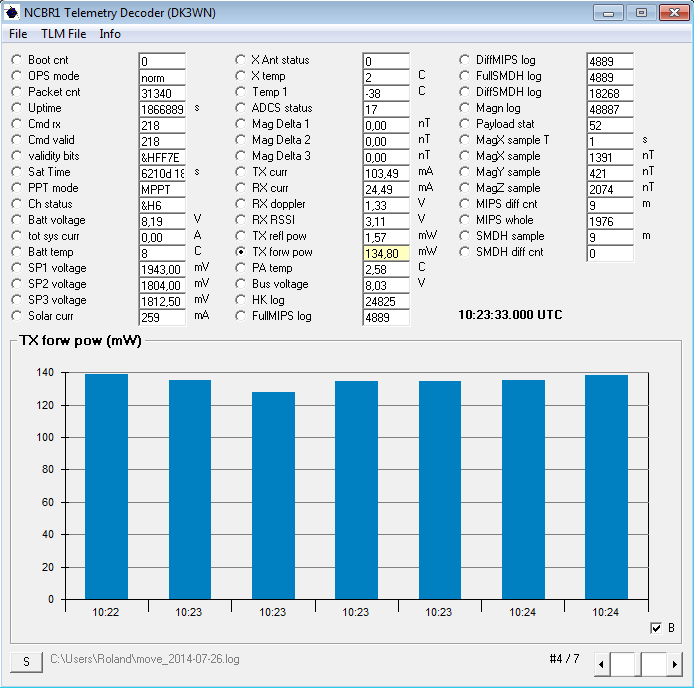
Task: Open the File menu
Action: (18, 34)
